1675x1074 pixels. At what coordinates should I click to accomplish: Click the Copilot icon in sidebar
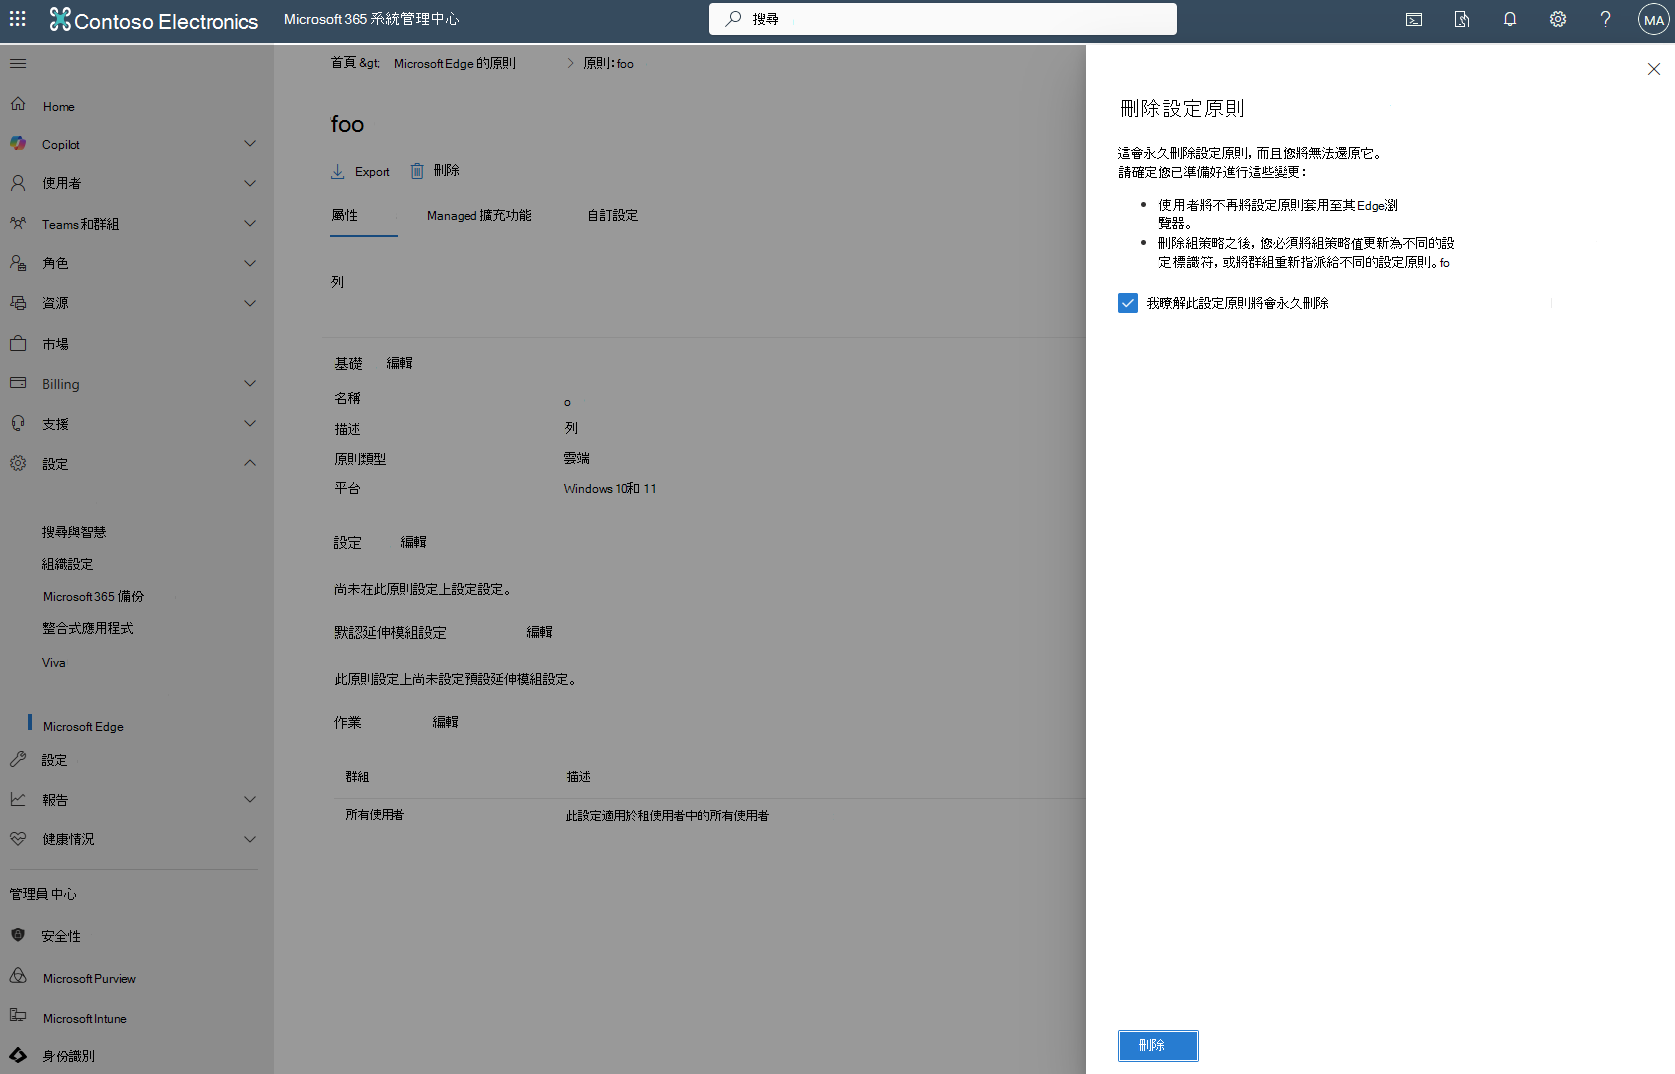coord(18,143)
